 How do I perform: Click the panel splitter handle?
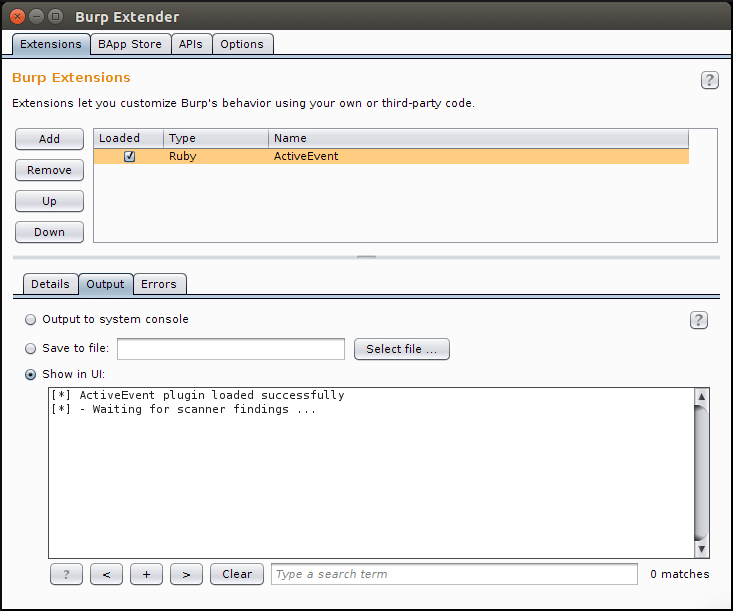pyautogui.click(x=366, y=257)
